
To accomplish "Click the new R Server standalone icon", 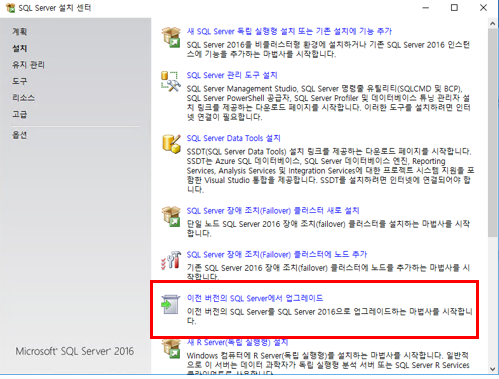I will click(x=171, y=349).
